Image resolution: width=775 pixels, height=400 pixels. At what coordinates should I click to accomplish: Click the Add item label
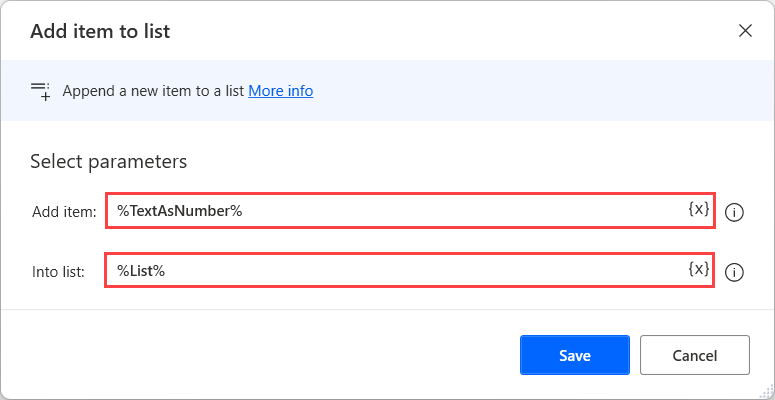click(64, 211)
